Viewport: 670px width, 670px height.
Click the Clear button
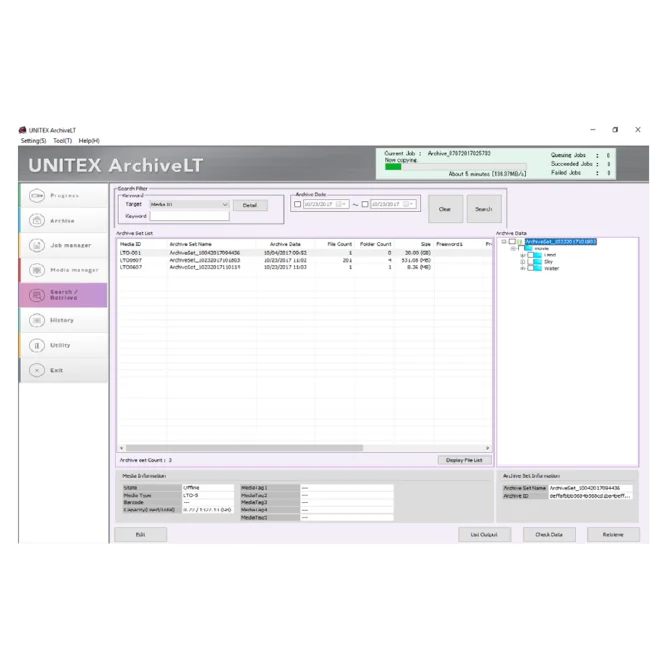coord(445,209)
